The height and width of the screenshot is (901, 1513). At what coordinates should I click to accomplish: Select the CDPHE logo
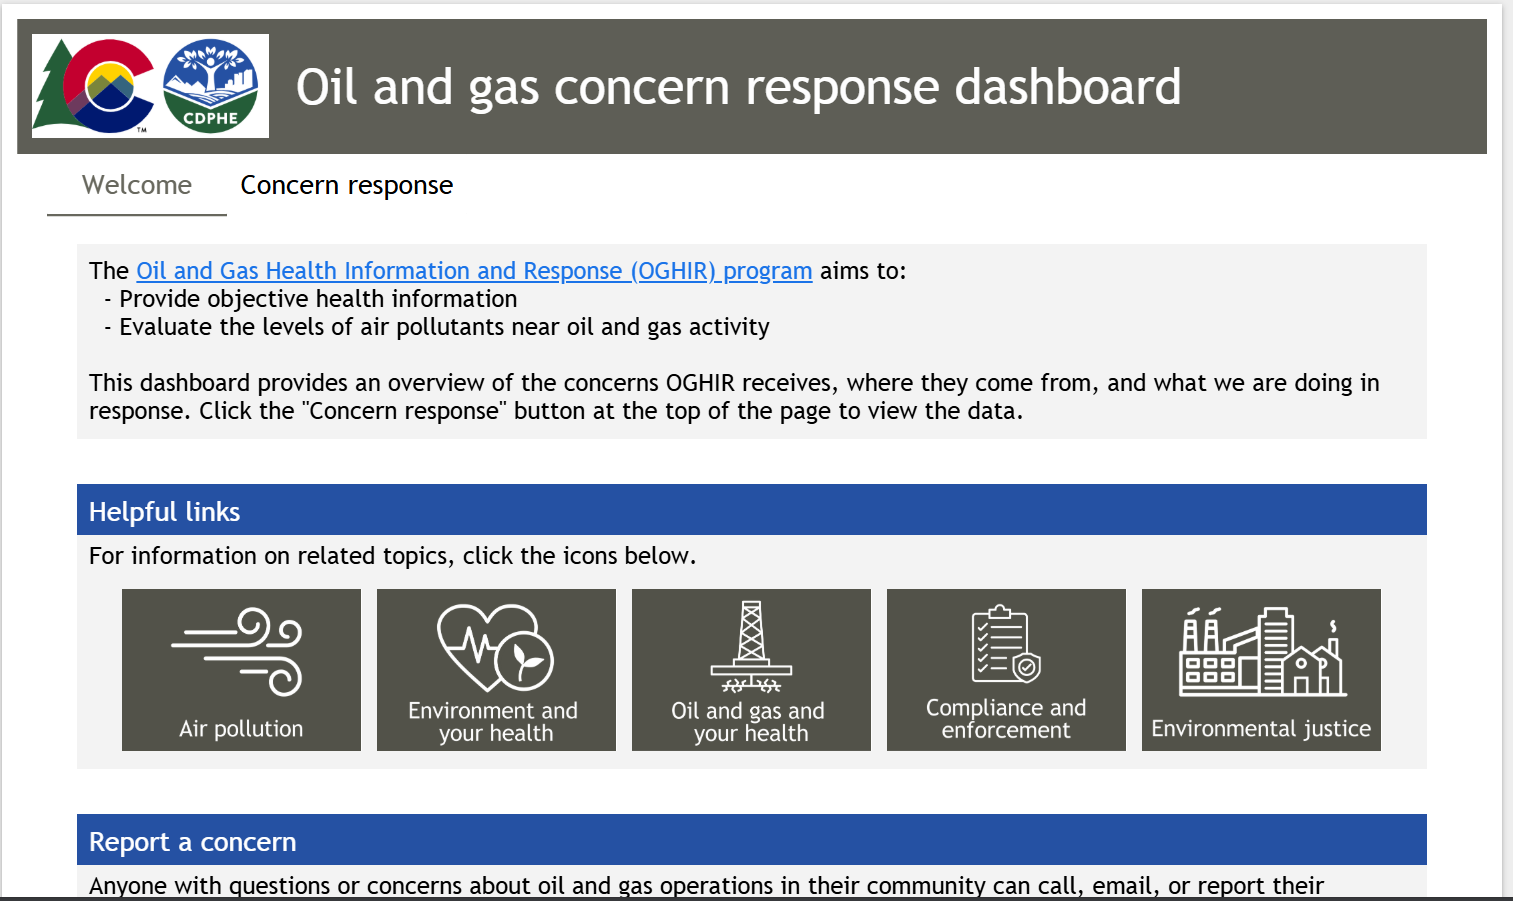pos(212,86)
